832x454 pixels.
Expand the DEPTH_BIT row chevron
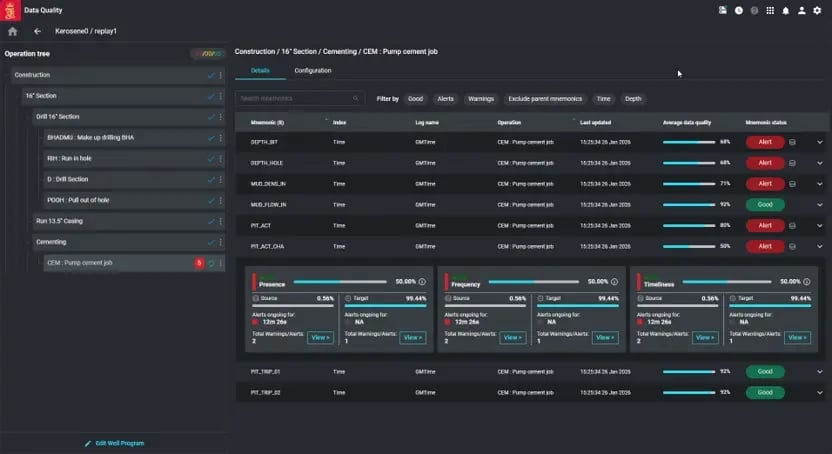[820, 142]
